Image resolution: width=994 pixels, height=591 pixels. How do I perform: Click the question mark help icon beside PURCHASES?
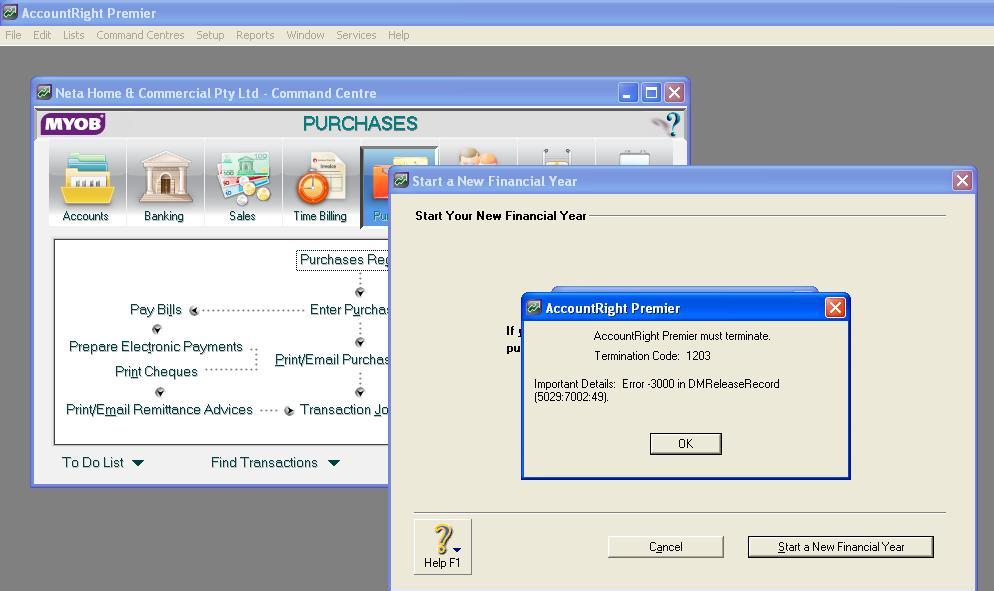tap(671, 125)
